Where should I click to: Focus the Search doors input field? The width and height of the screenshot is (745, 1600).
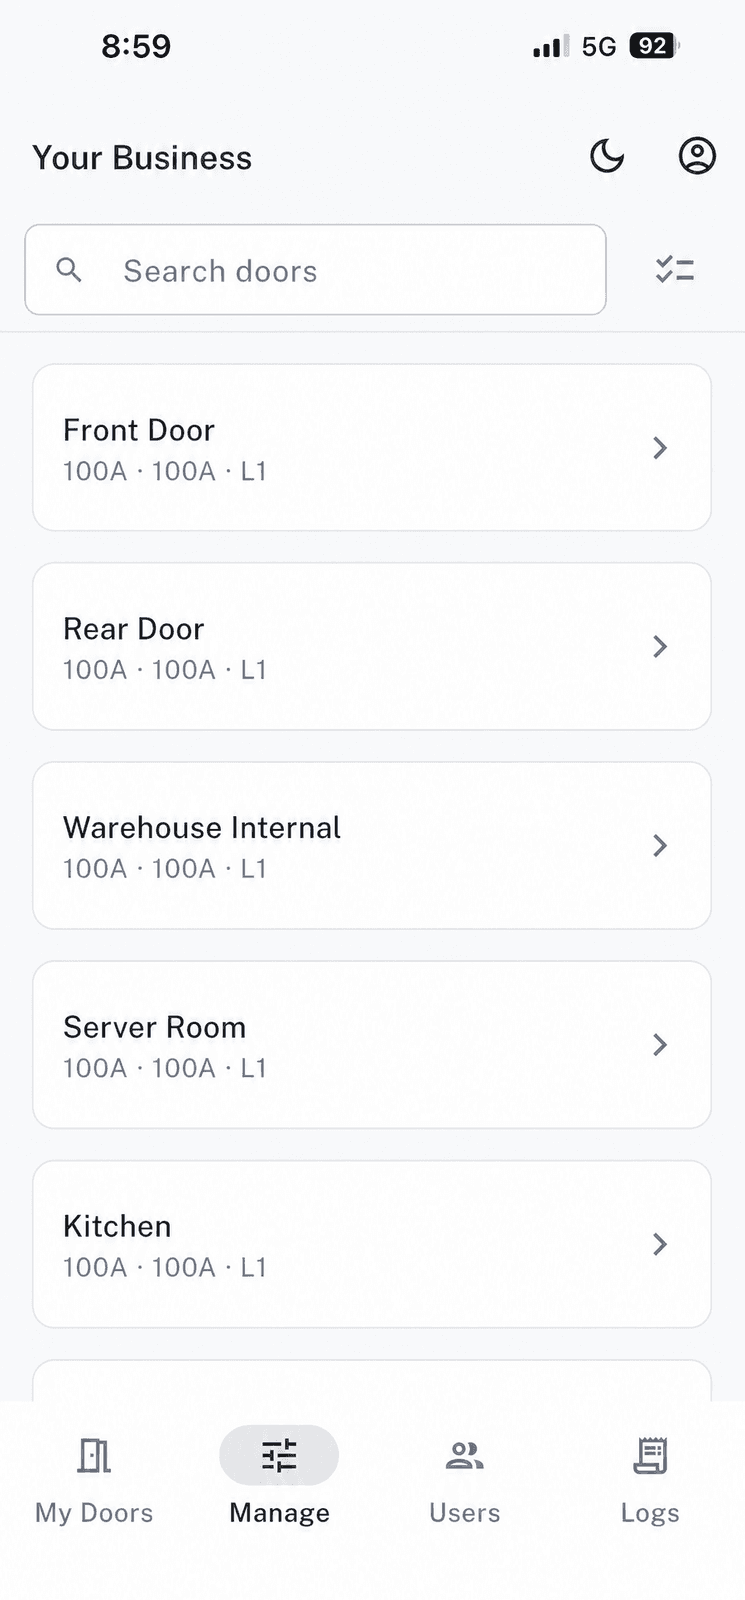point(315,269)
